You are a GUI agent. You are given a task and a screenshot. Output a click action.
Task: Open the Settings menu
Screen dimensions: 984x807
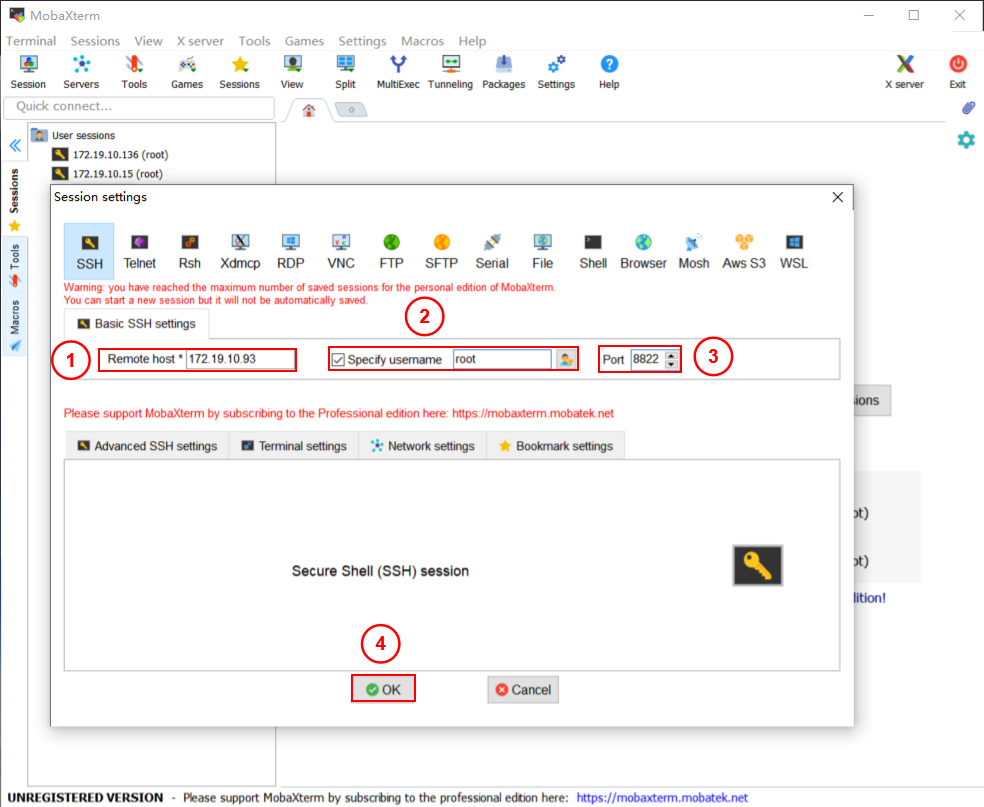click(362, 41)
